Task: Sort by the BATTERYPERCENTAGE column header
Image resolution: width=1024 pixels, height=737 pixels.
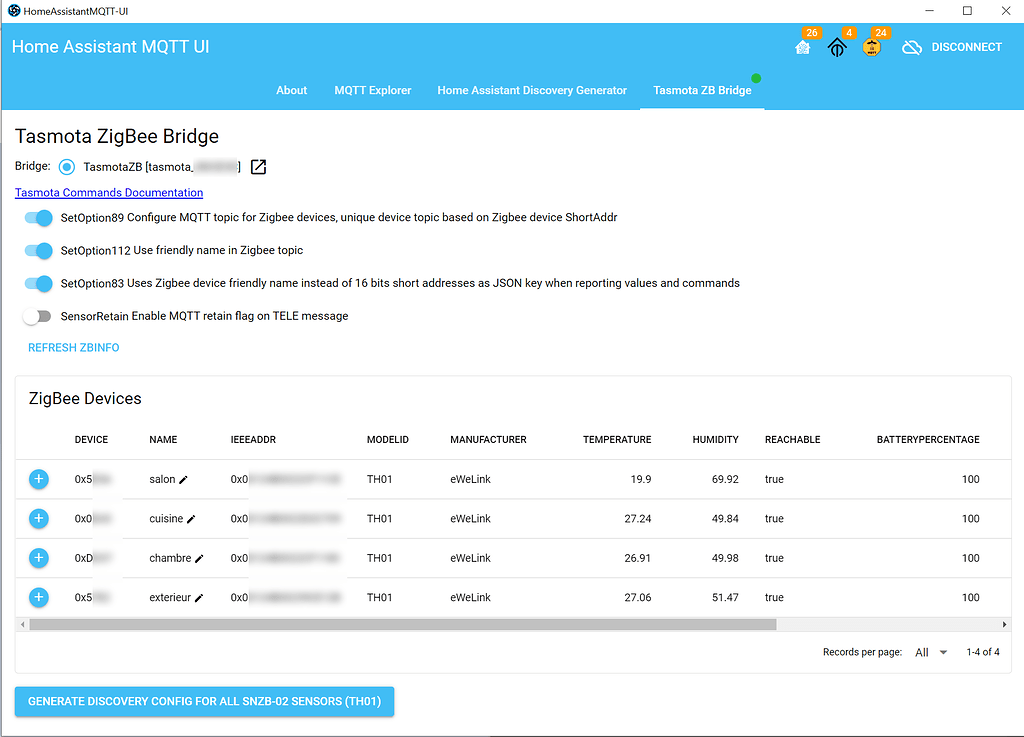Action: point(928,440)
